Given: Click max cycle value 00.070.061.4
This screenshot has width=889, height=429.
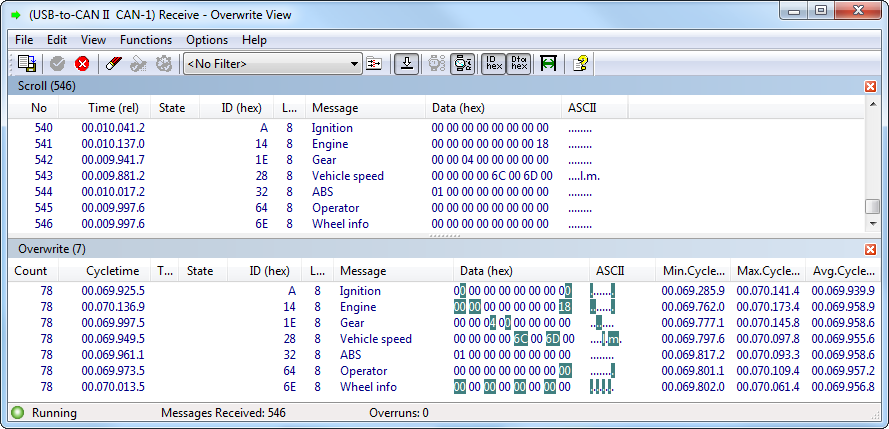Looking at the screenshot, I should point(768,386).
